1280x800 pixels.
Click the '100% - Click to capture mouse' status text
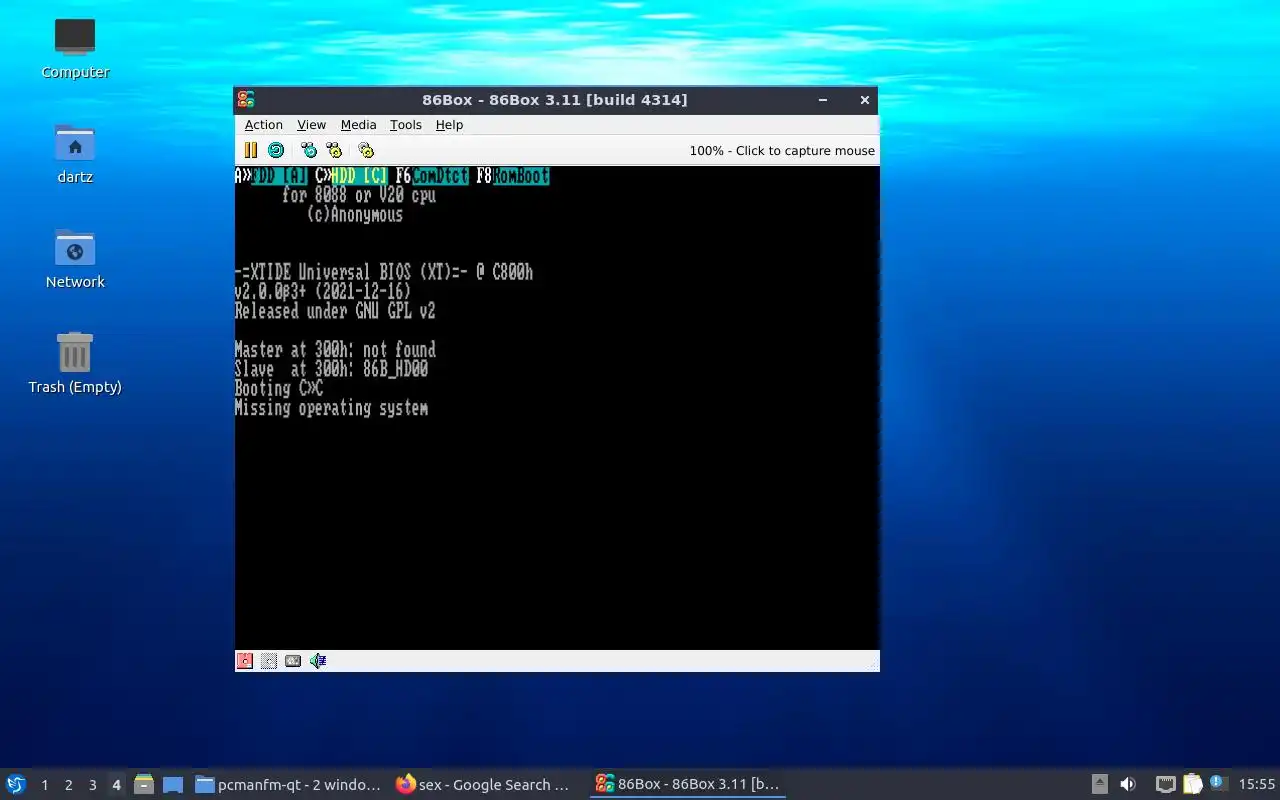tap(782, 150)
